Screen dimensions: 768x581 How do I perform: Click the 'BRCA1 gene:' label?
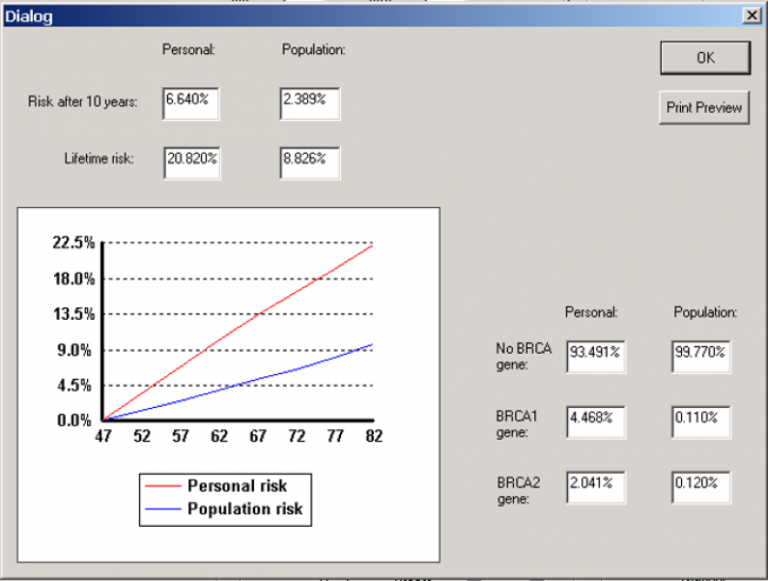pos(516,424)
